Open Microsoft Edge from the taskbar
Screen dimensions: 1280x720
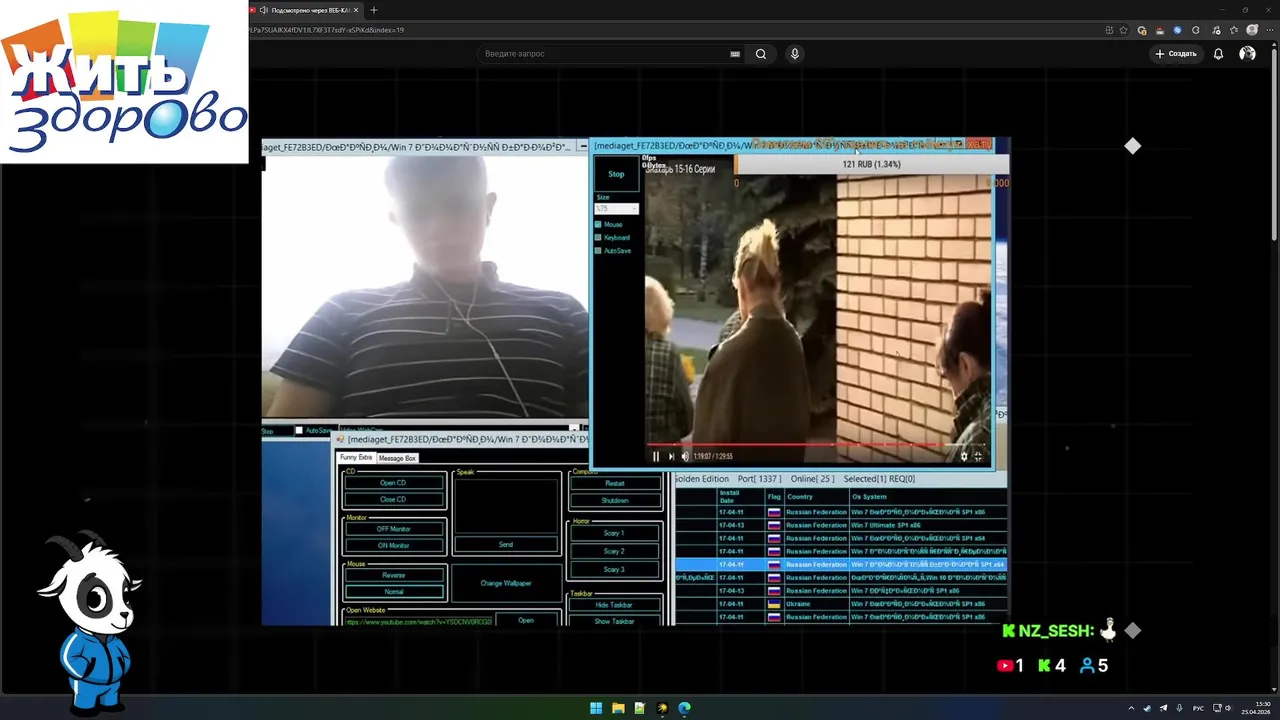(684, 708)
